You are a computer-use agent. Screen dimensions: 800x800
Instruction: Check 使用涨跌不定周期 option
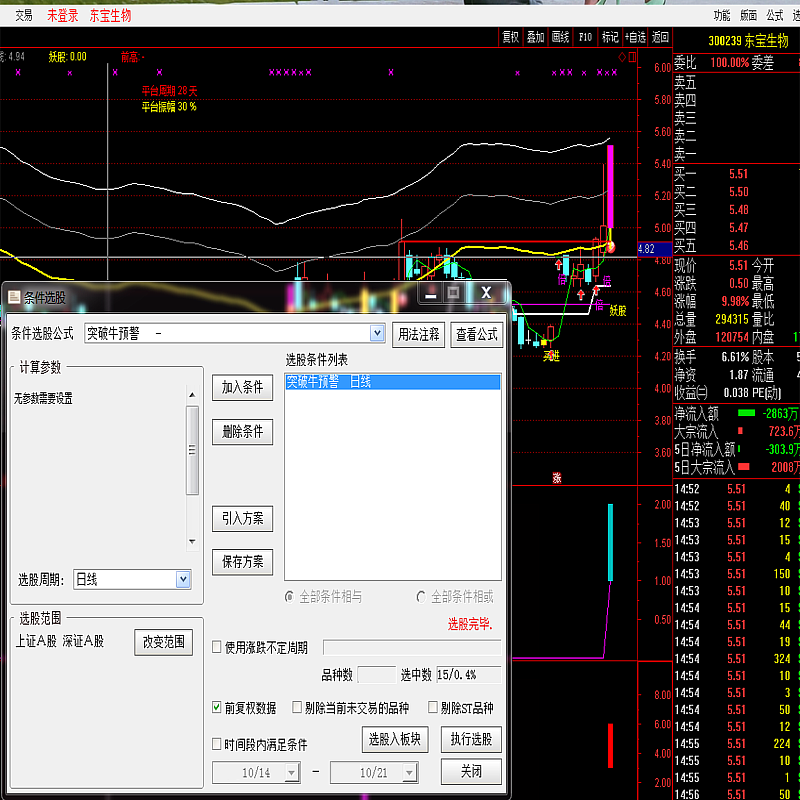pos(217,647)
